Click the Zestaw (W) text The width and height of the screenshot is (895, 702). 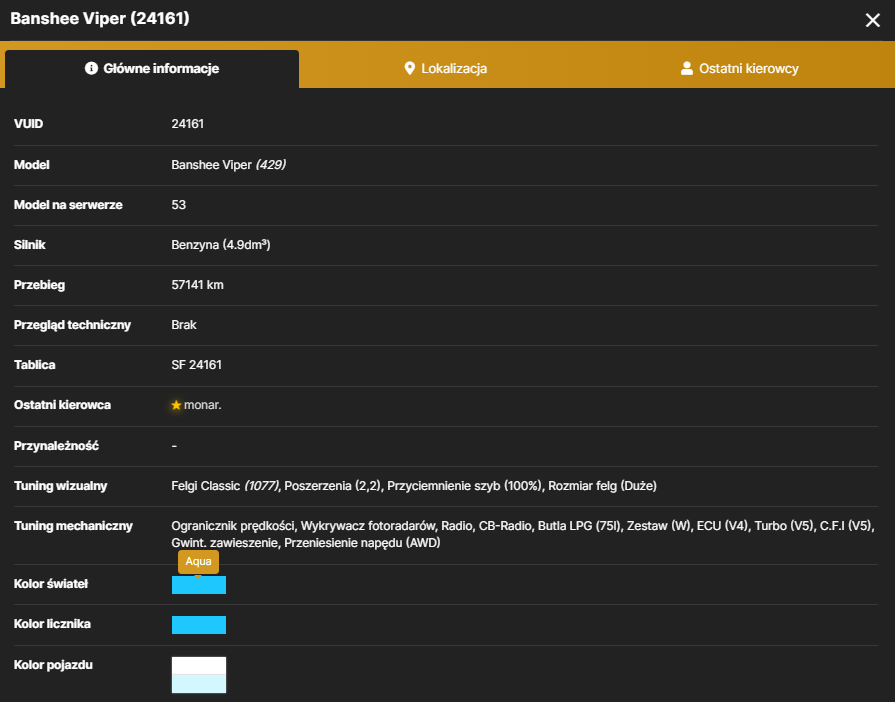pyautogui.click(x=658, y=526)
